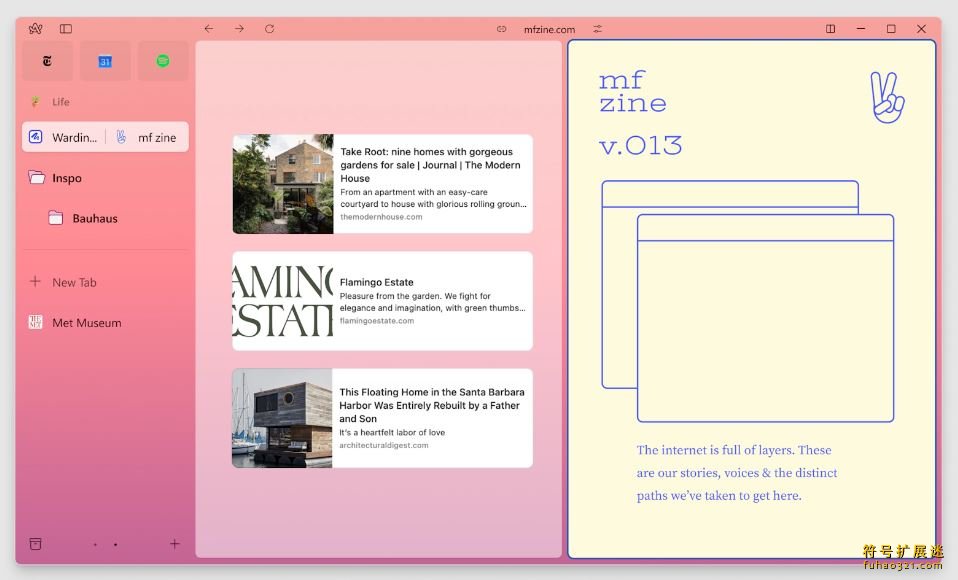Viewport: 958px width, 580px height.
Task: Expand the Inspo folder
Action: pos(66,178)
